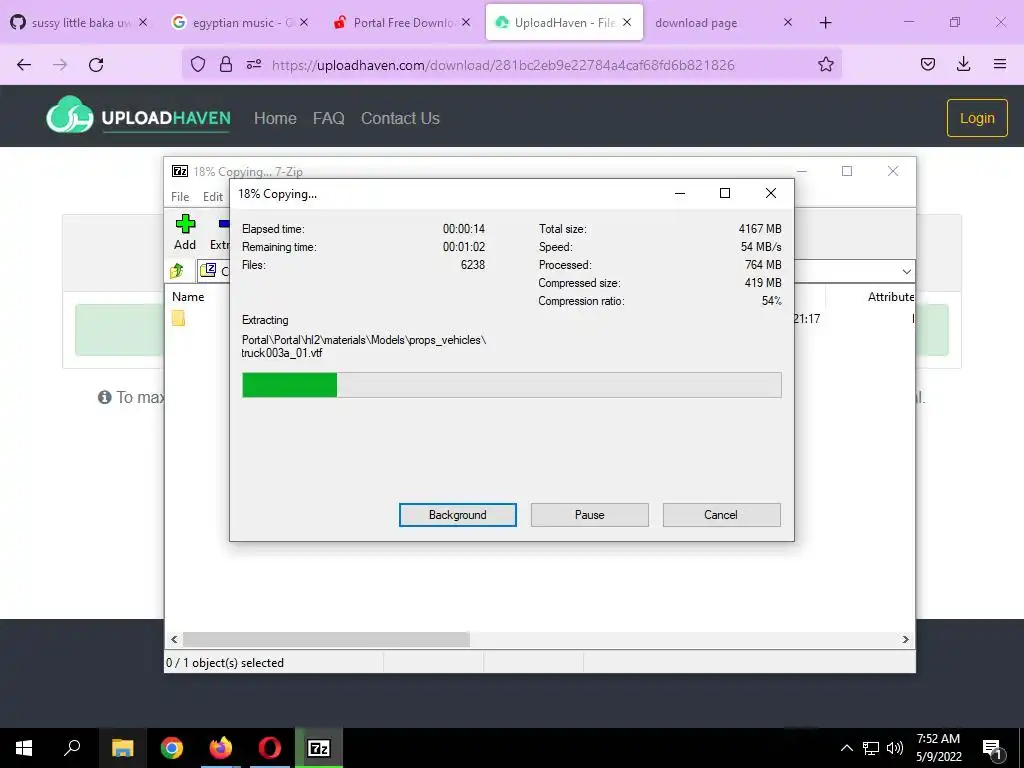Switch to the egyptian music tab

point(240,22)
